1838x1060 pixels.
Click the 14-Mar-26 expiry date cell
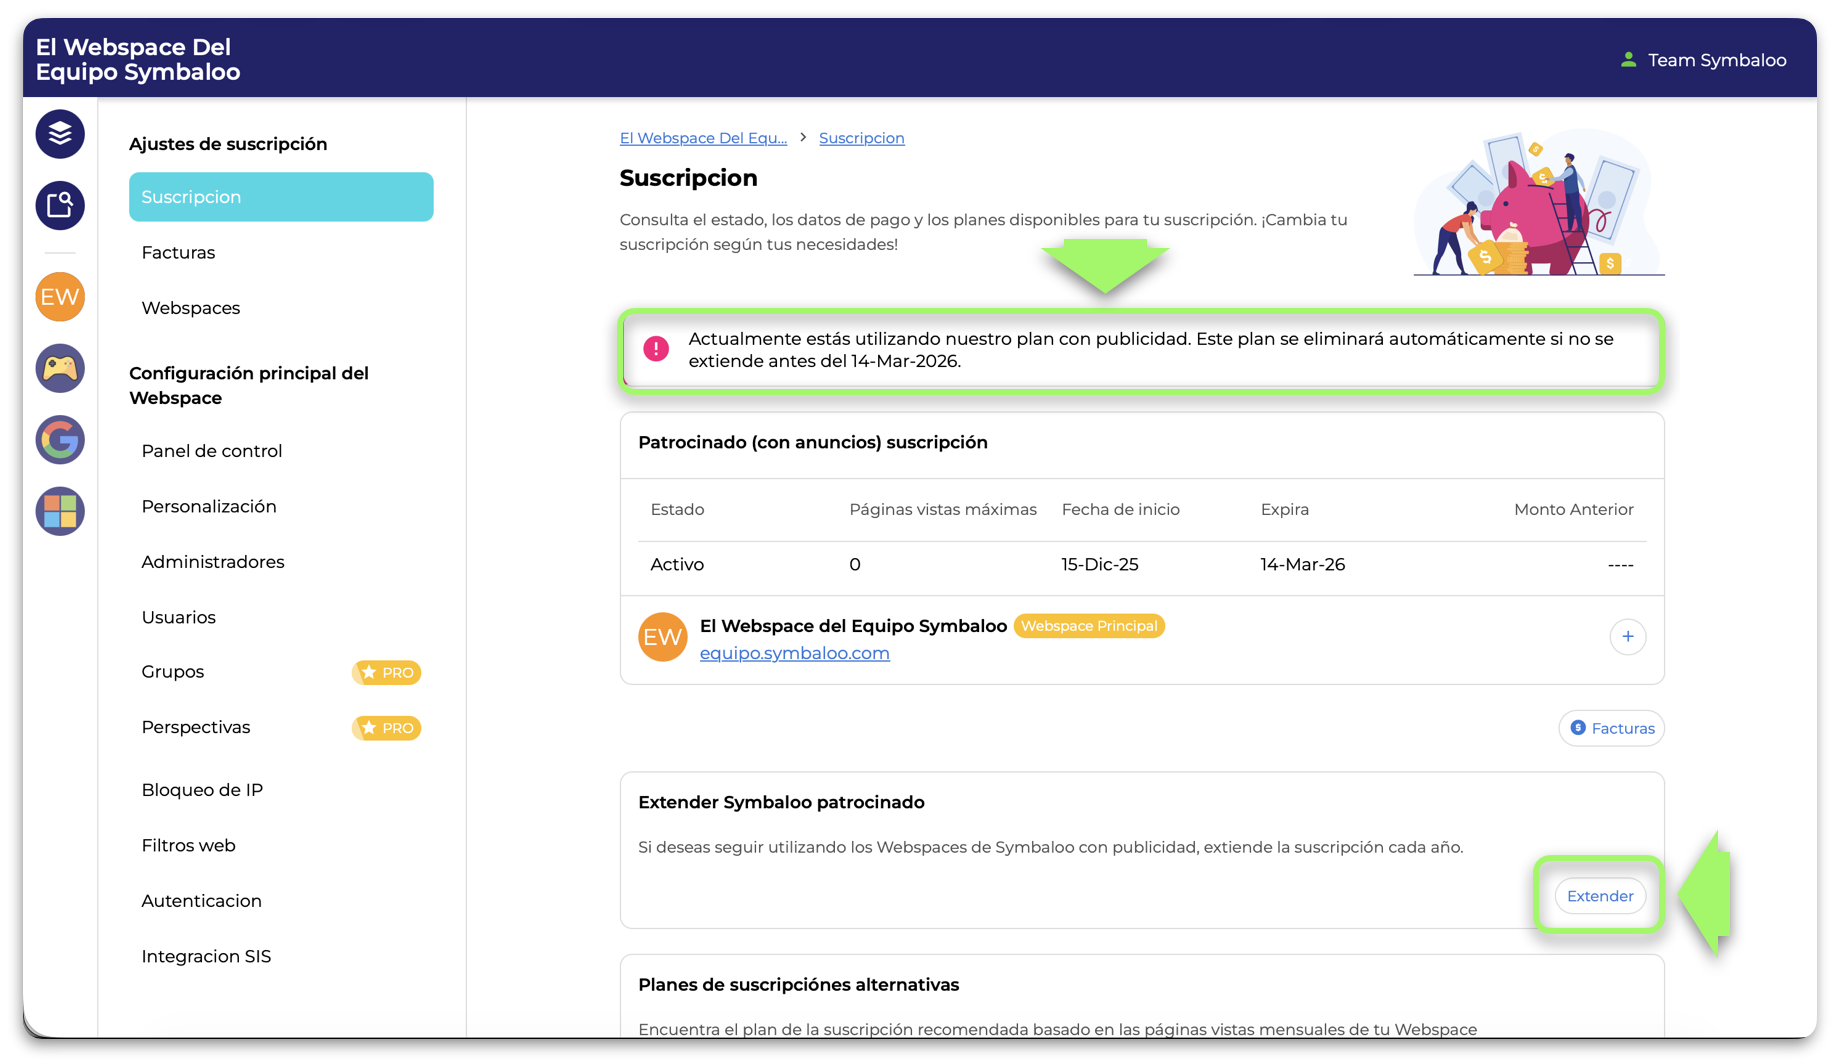[1303, 565]
